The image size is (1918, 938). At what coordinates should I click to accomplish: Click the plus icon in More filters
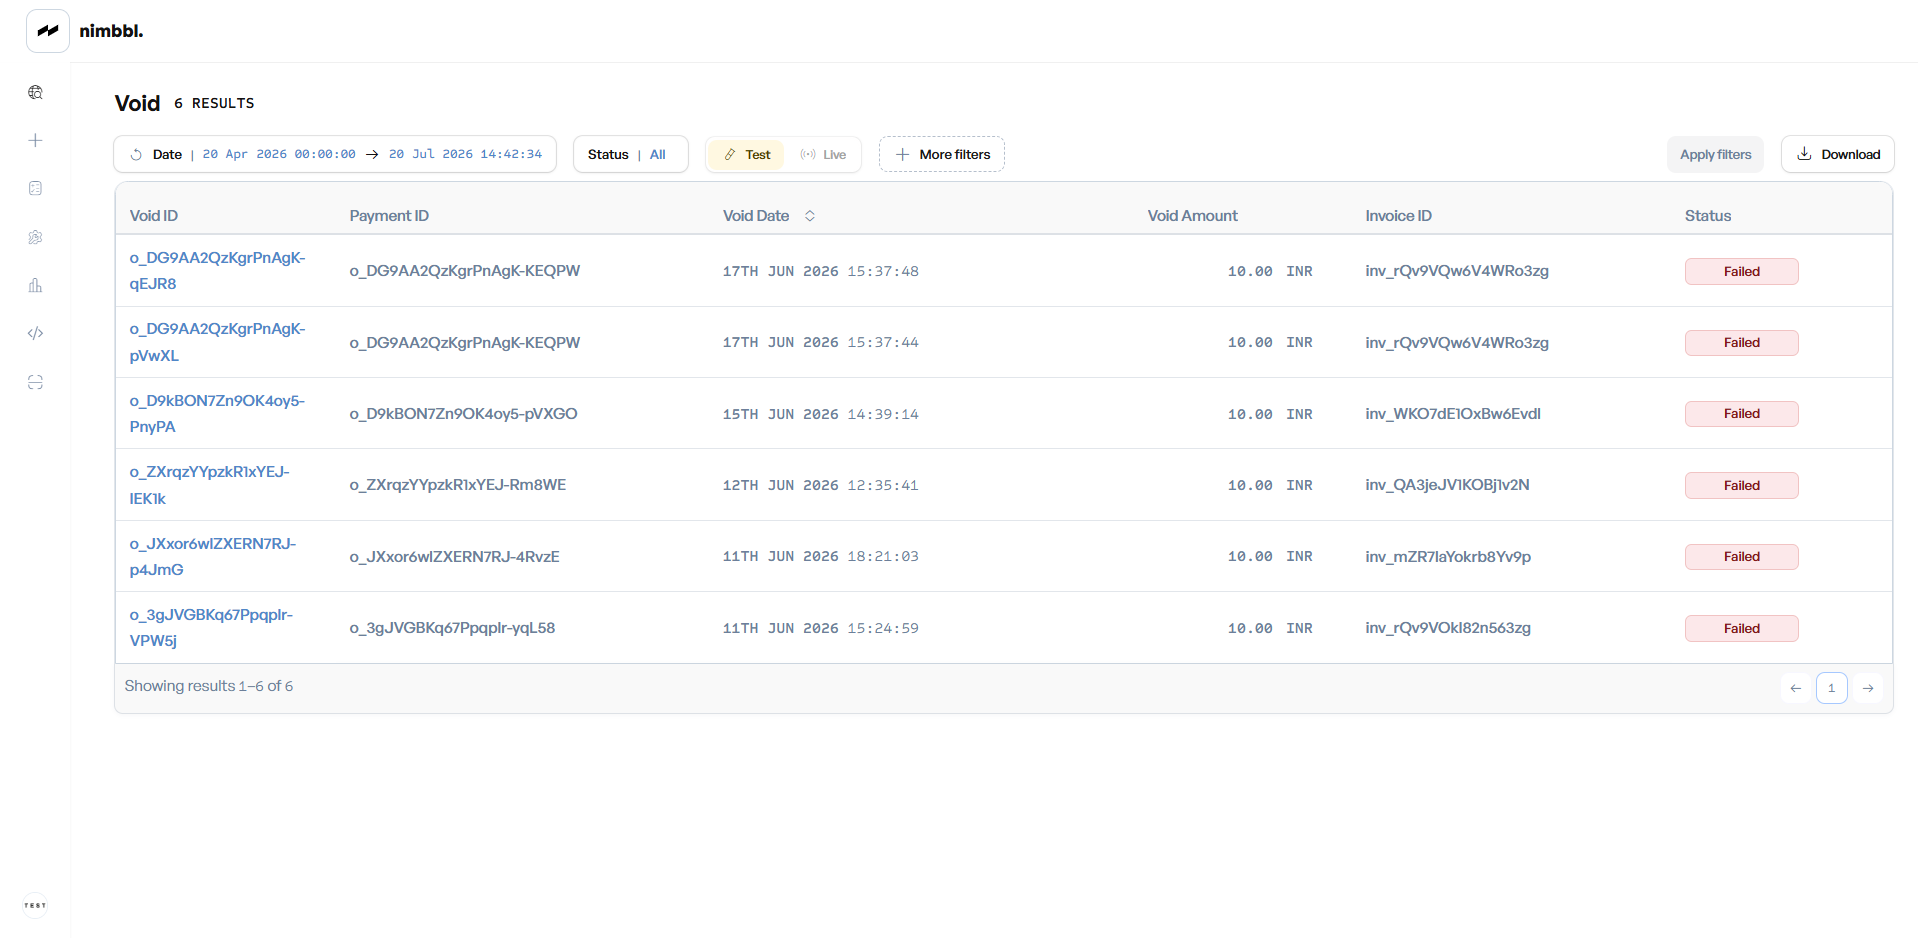(902, 155)
